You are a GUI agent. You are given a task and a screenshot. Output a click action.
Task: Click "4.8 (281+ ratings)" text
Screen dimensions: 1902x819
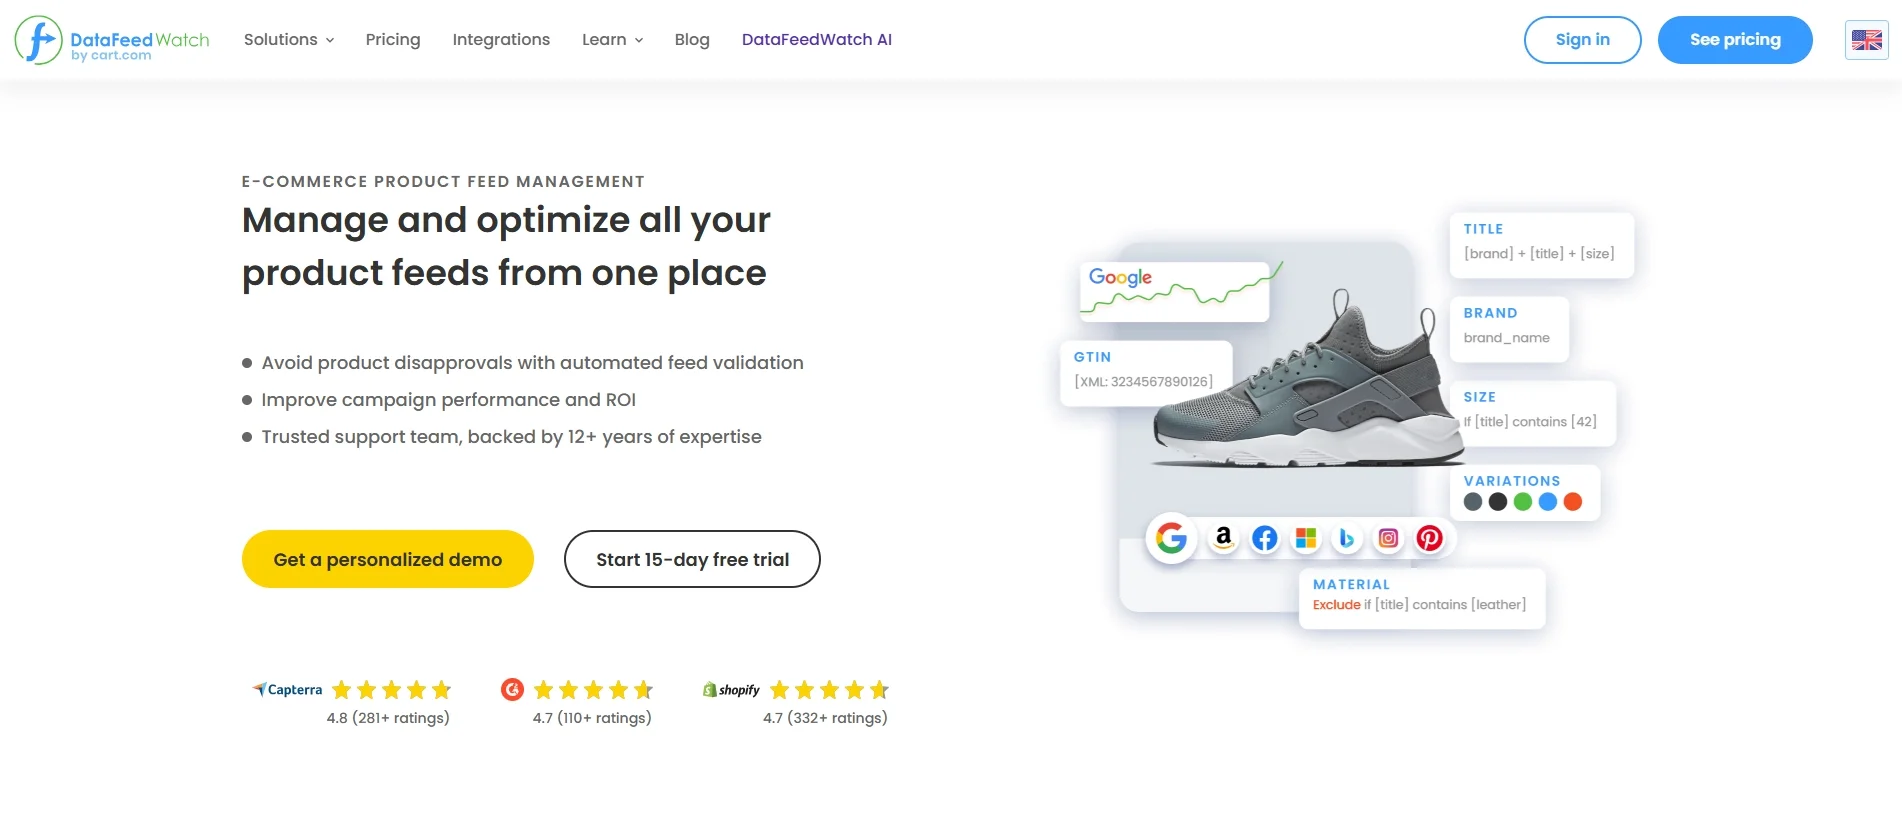[x=388, y=718]
